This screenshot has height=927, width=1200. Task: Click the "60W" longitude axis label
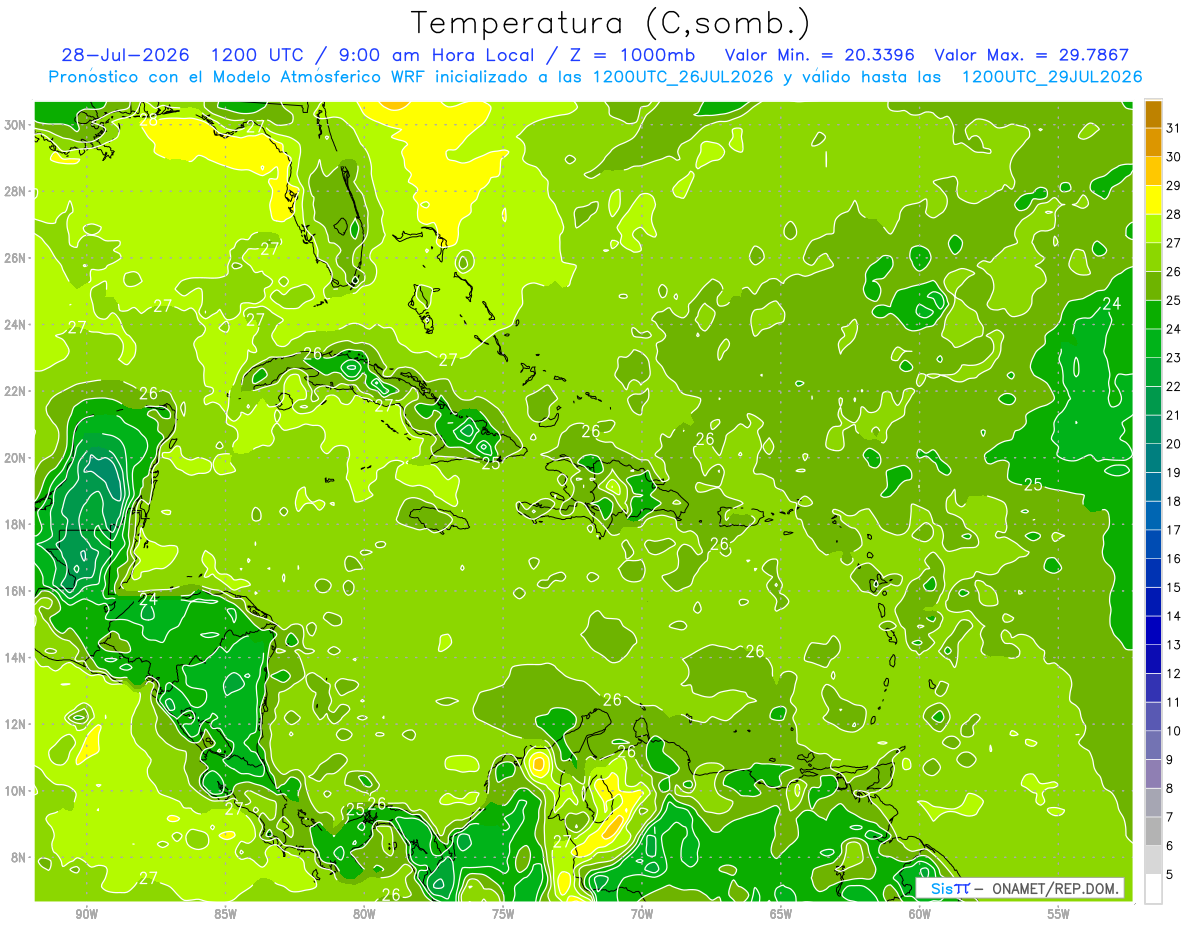point(920,914)
